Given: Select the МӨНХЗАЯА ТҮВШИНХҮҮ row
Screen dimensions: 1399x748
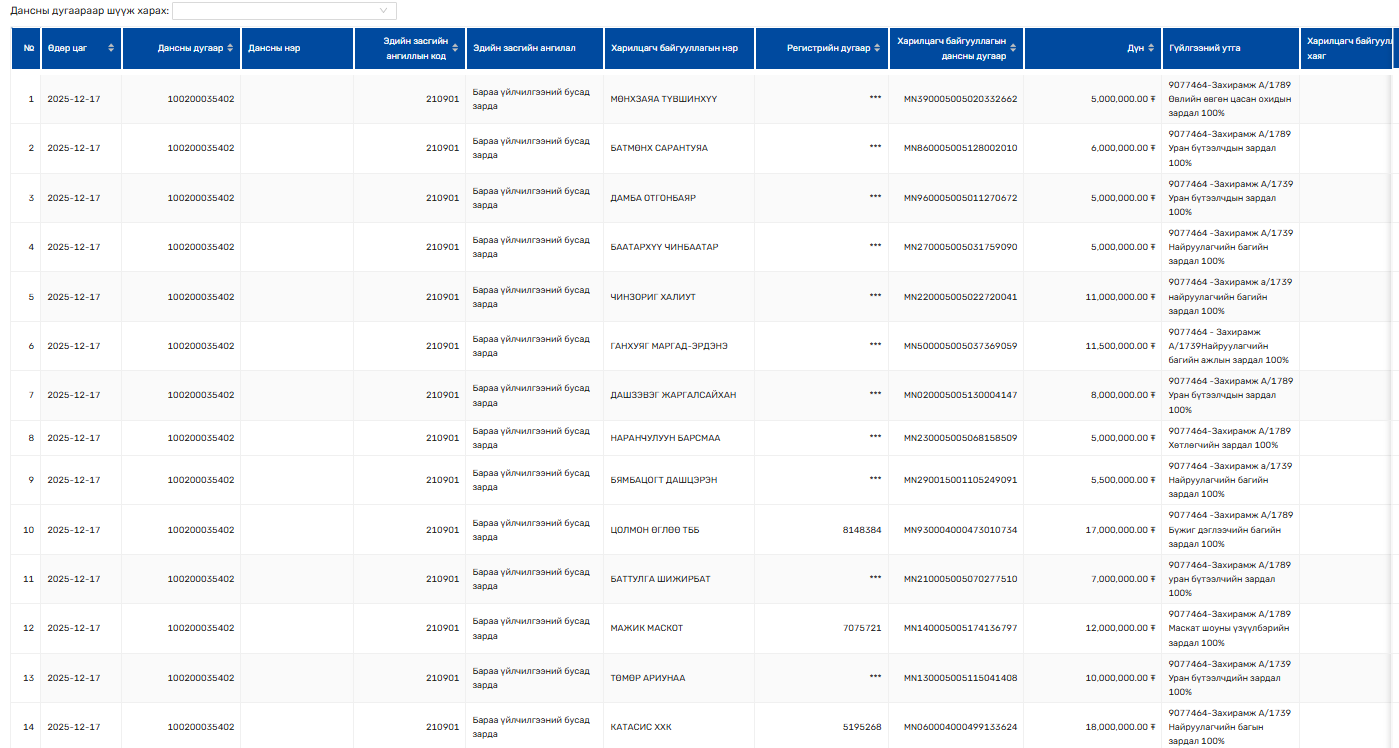Looking at the screenshot, I should (x=664, y=99).
